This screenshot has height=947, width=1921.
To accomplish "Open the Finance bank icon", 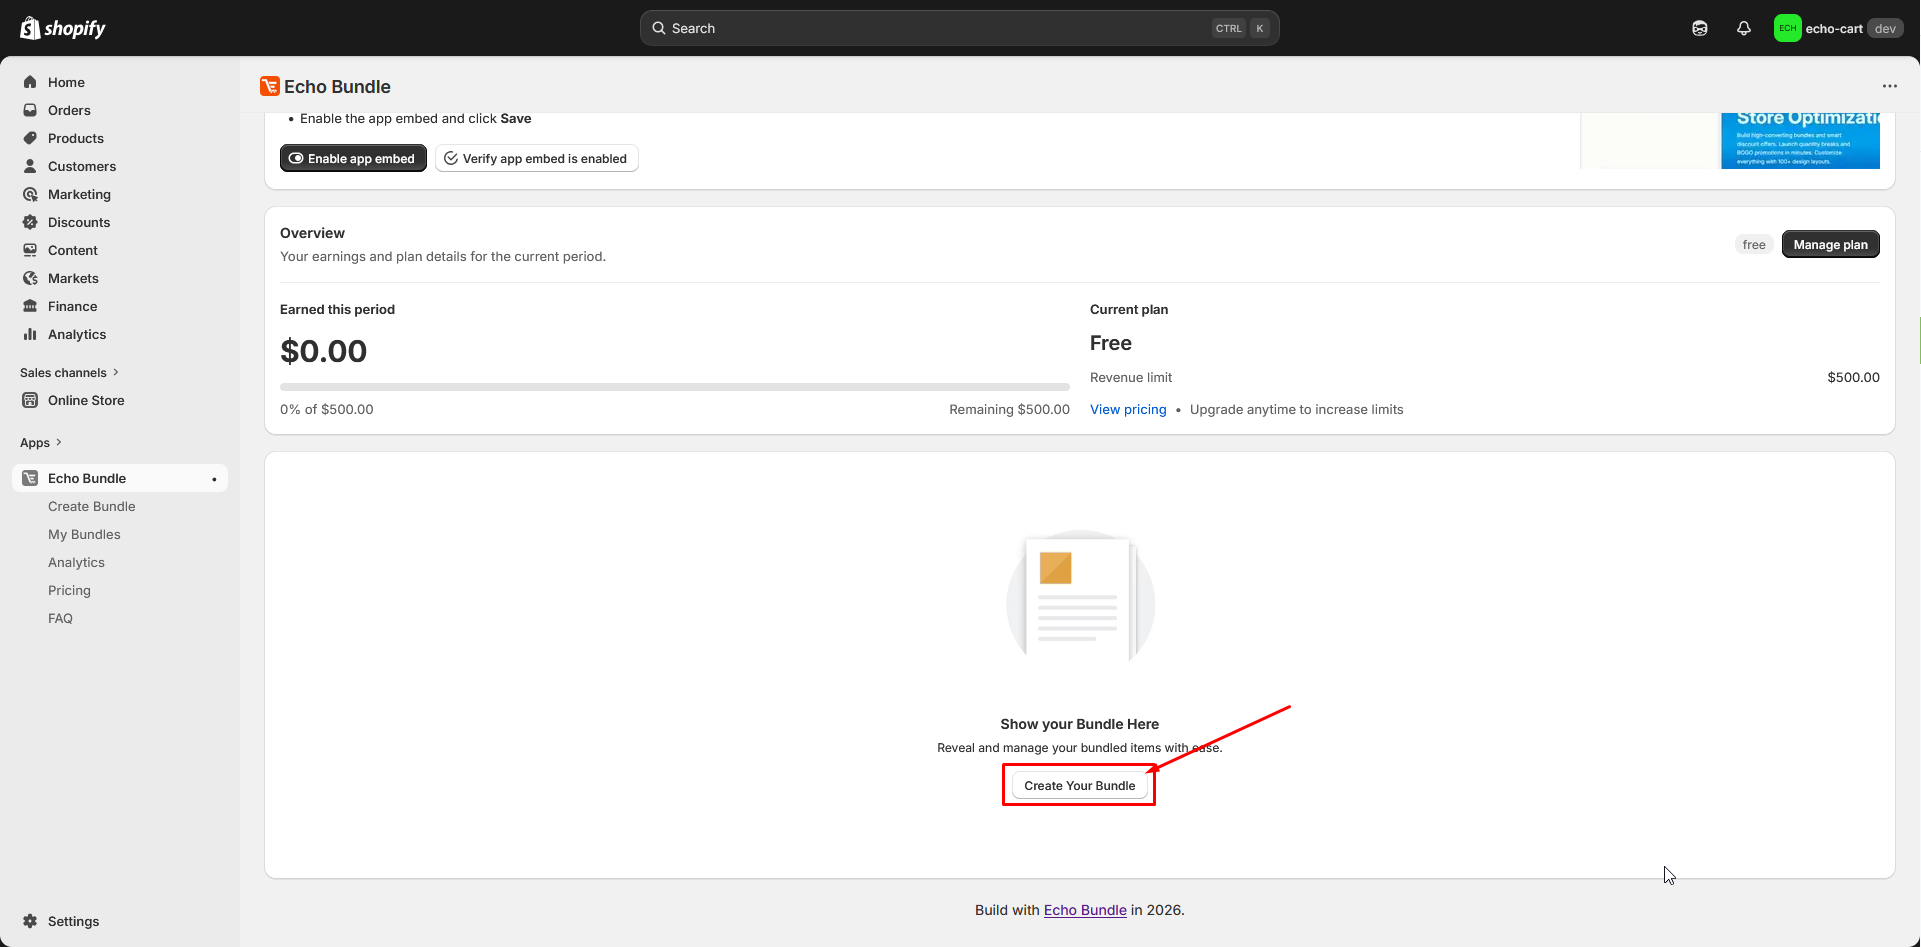I will click(x=30, y=306).
